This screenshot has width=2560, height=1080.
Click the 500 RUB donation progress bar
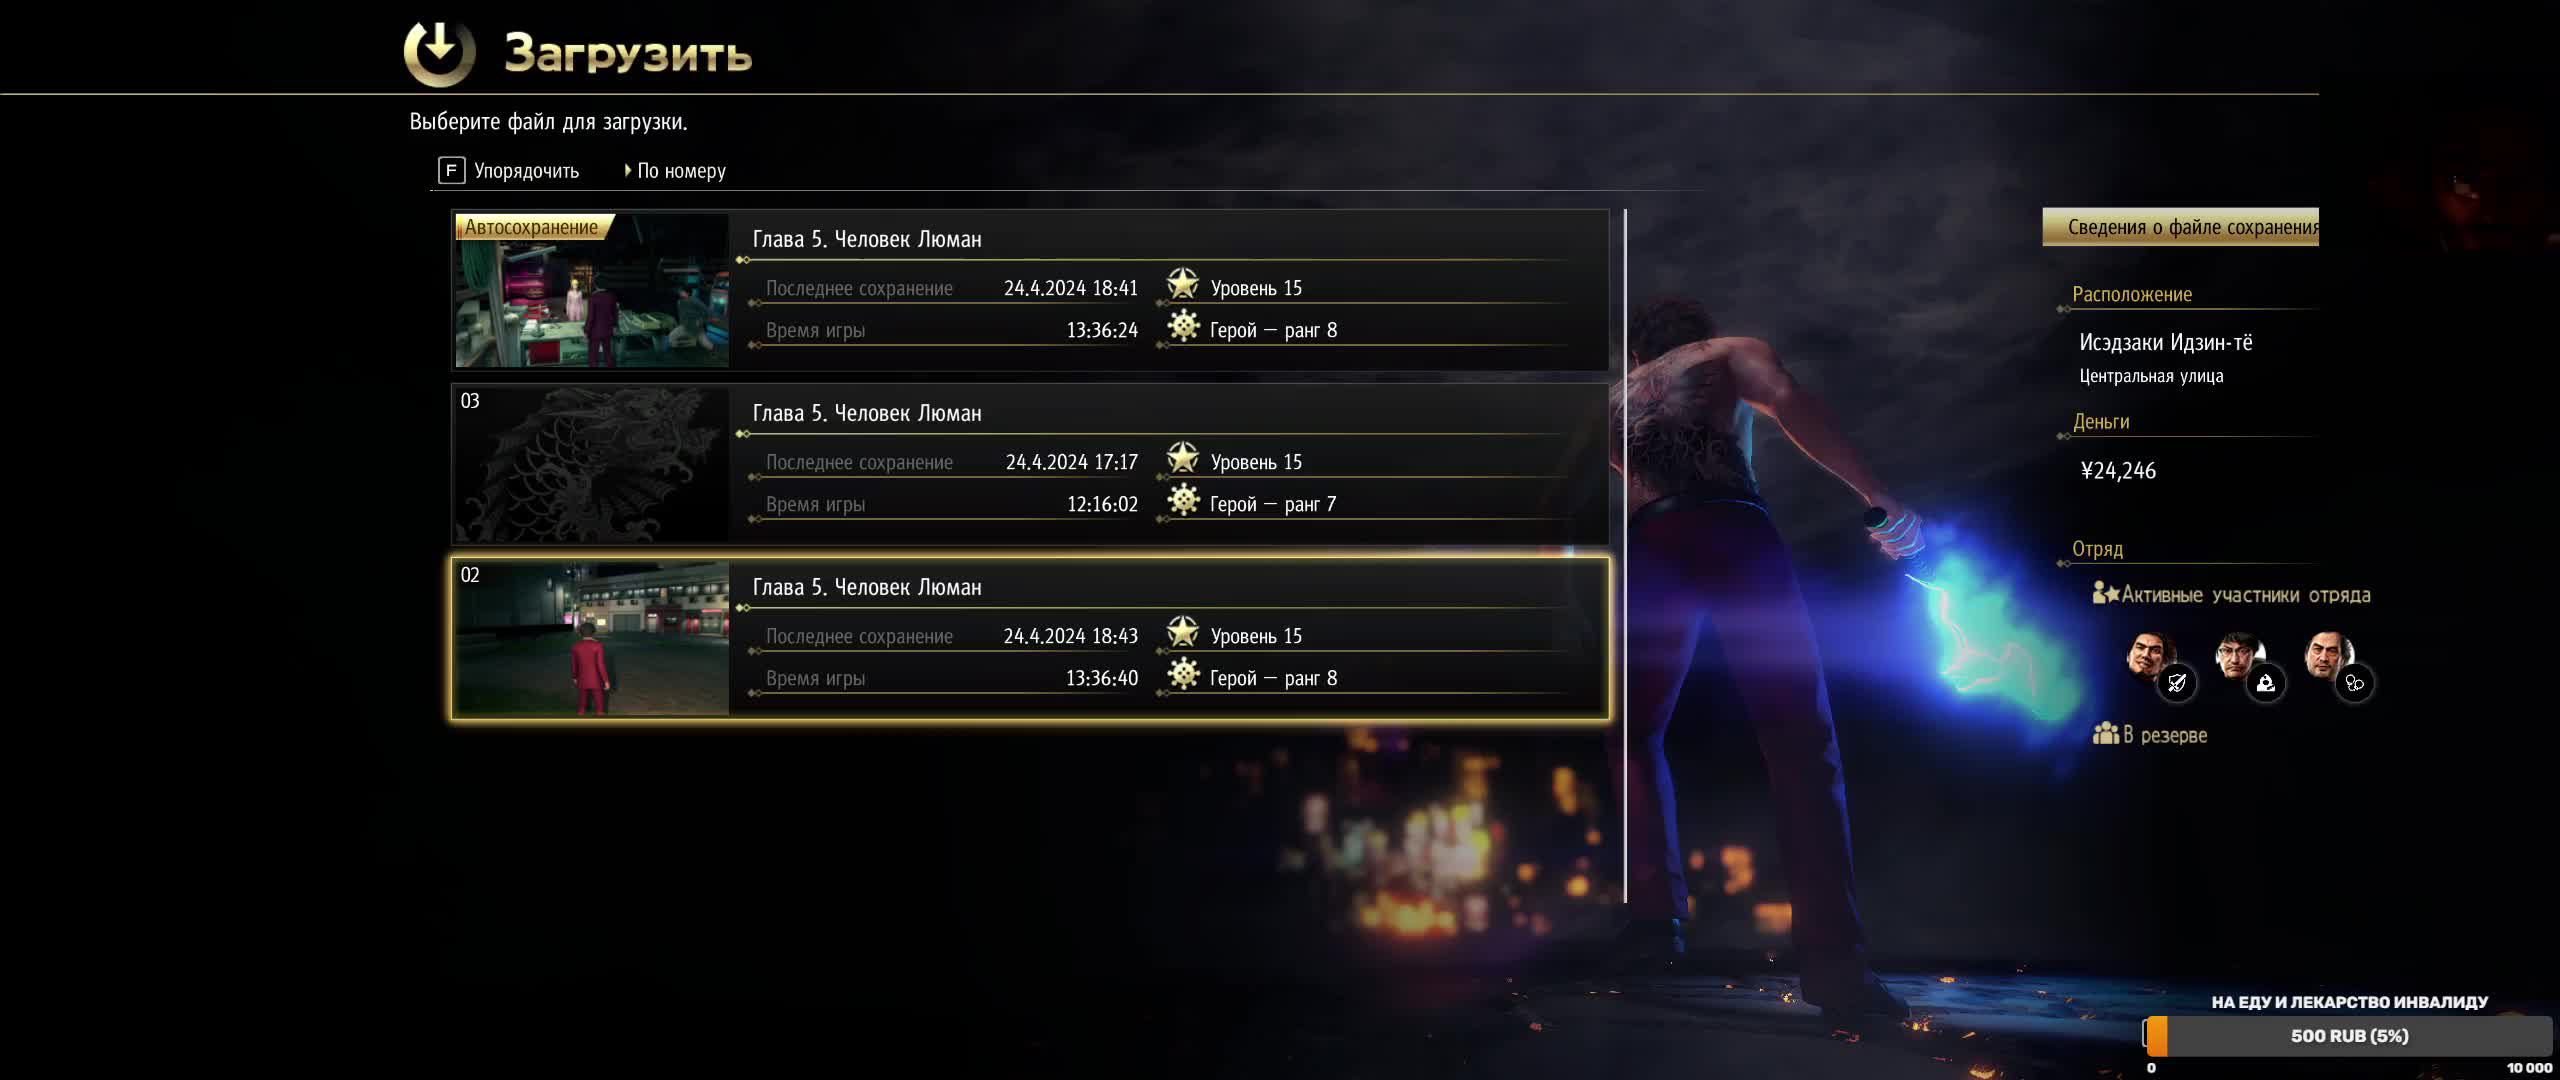(x=2348, y=1036)
